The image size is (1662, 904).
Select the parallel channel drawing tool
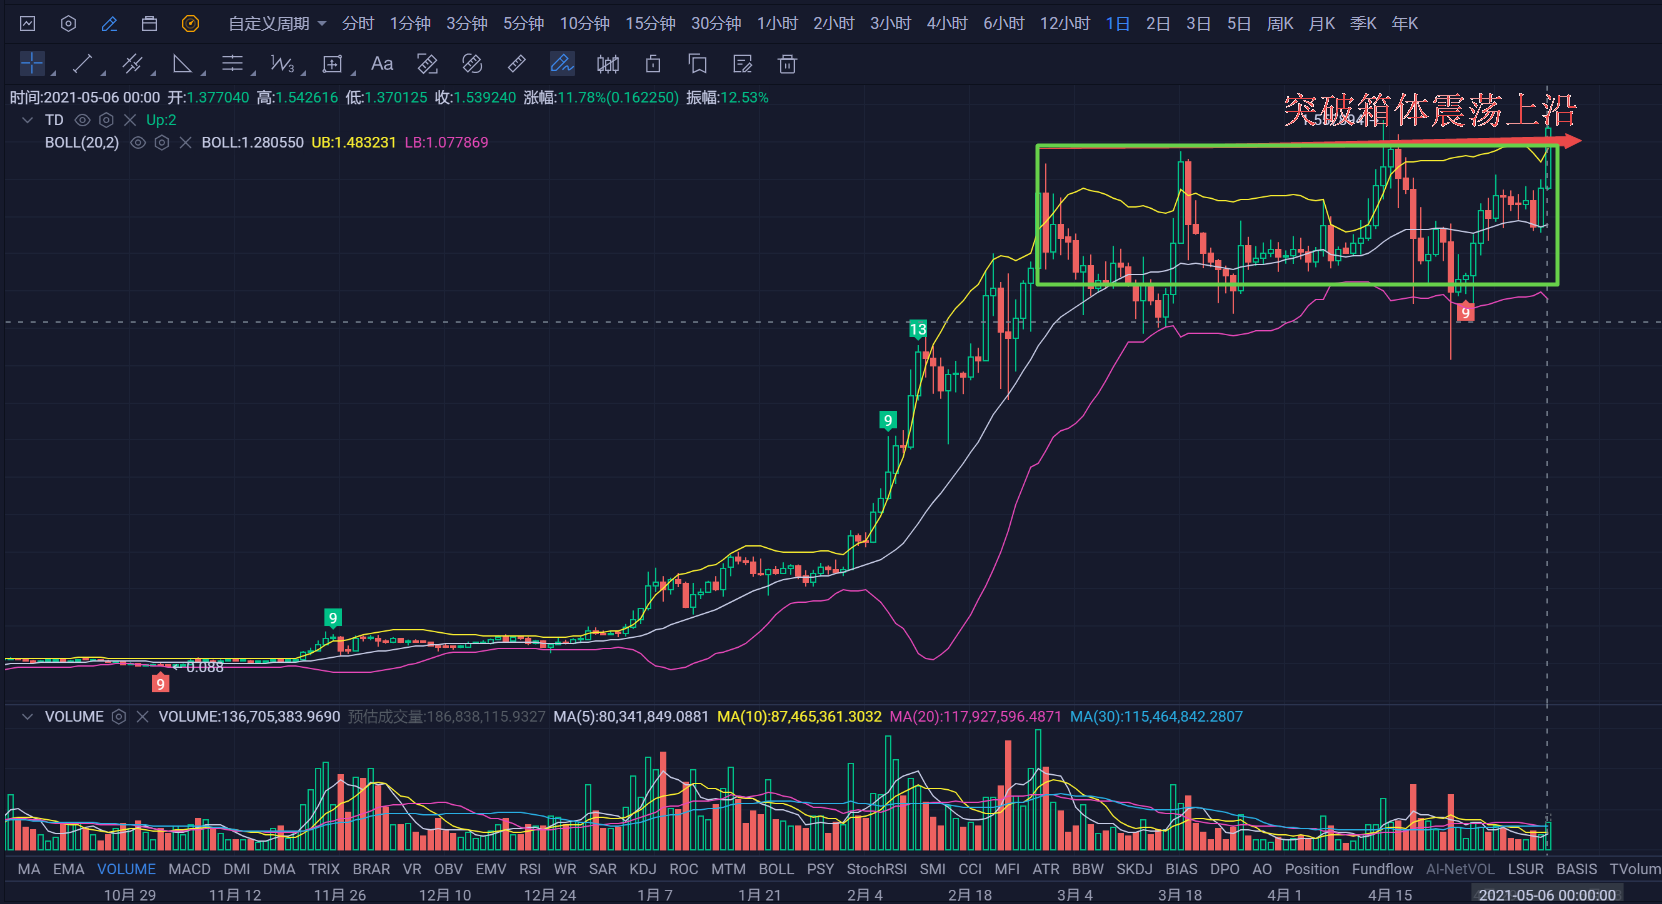coord(132,64)
